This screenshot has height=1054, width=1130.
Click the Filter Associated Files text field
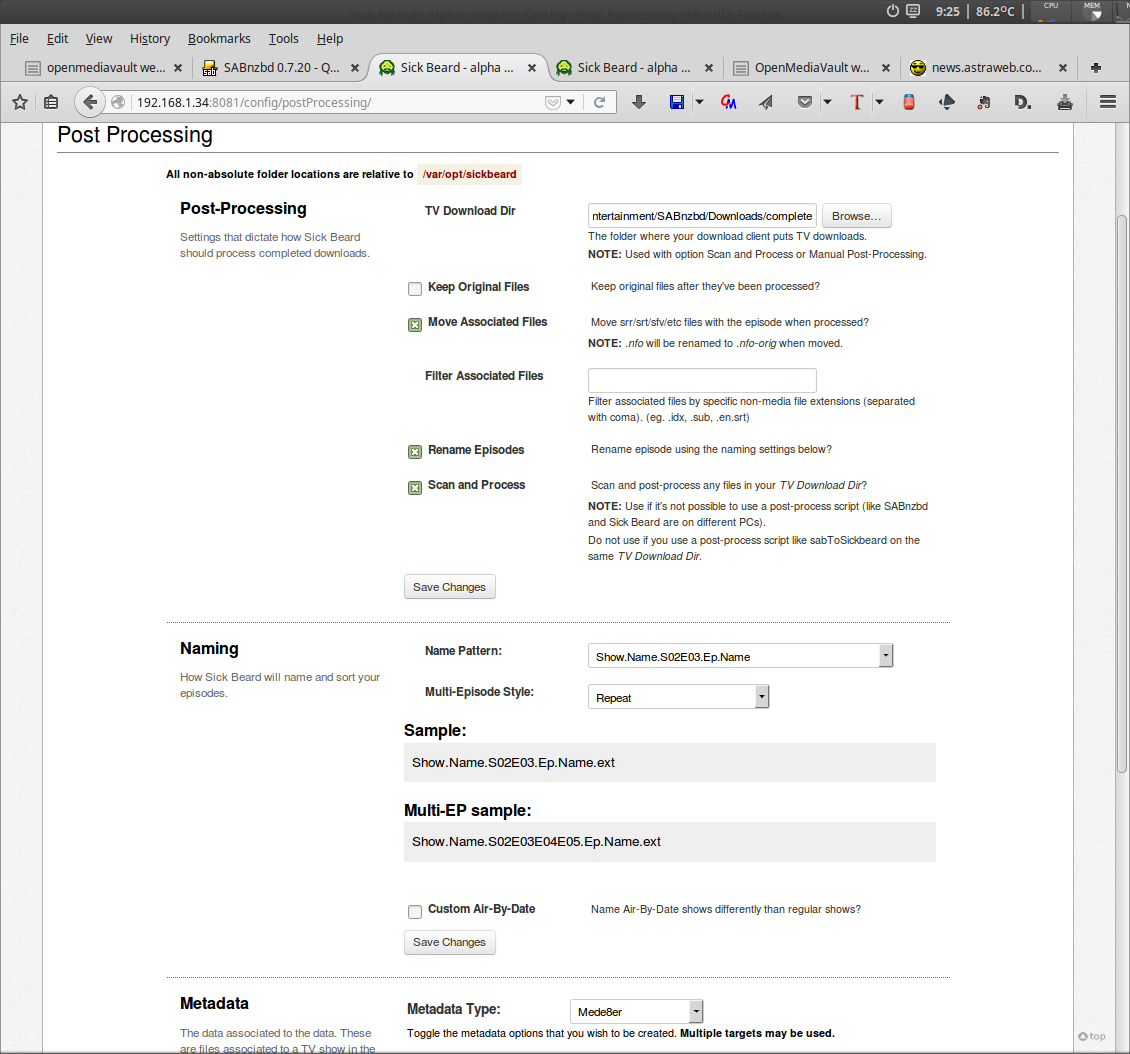702,380
